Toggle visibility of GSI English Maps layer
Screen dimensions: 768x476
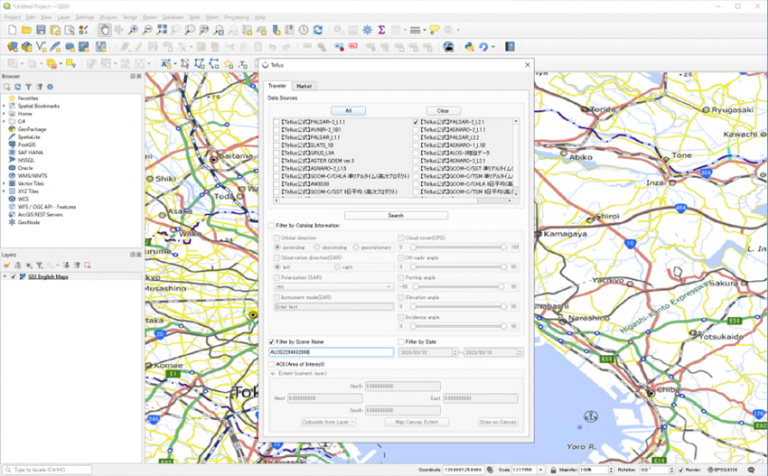(14, 277)
